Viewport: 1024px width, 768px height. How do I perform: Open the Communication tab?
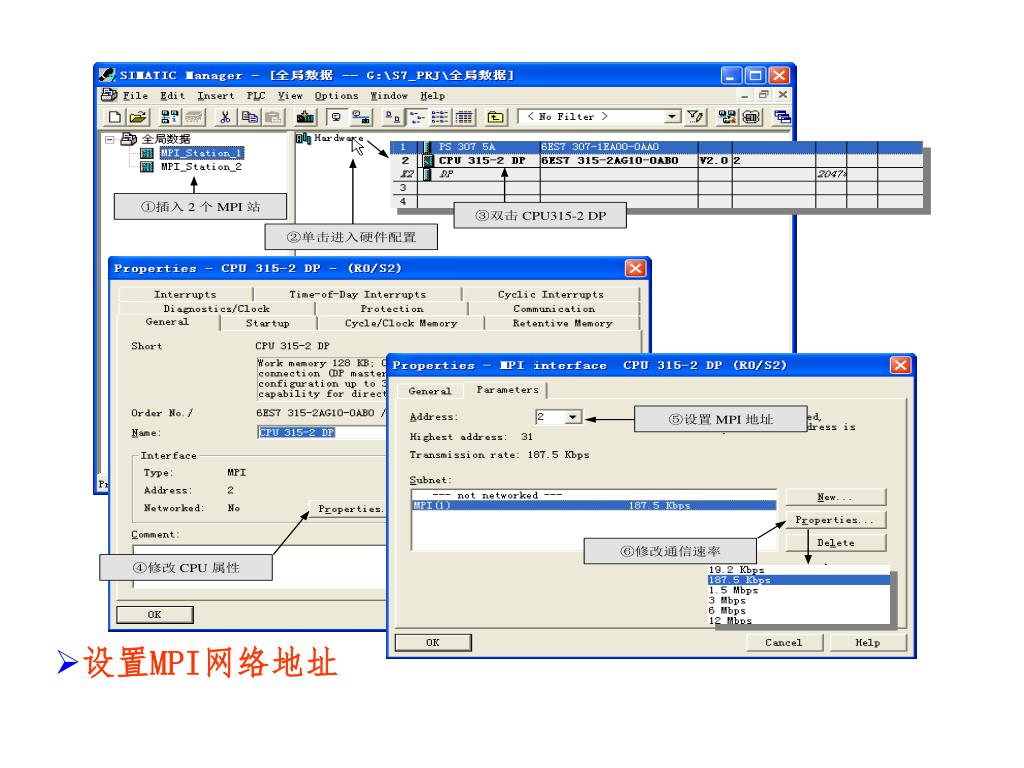pos(554,309)
